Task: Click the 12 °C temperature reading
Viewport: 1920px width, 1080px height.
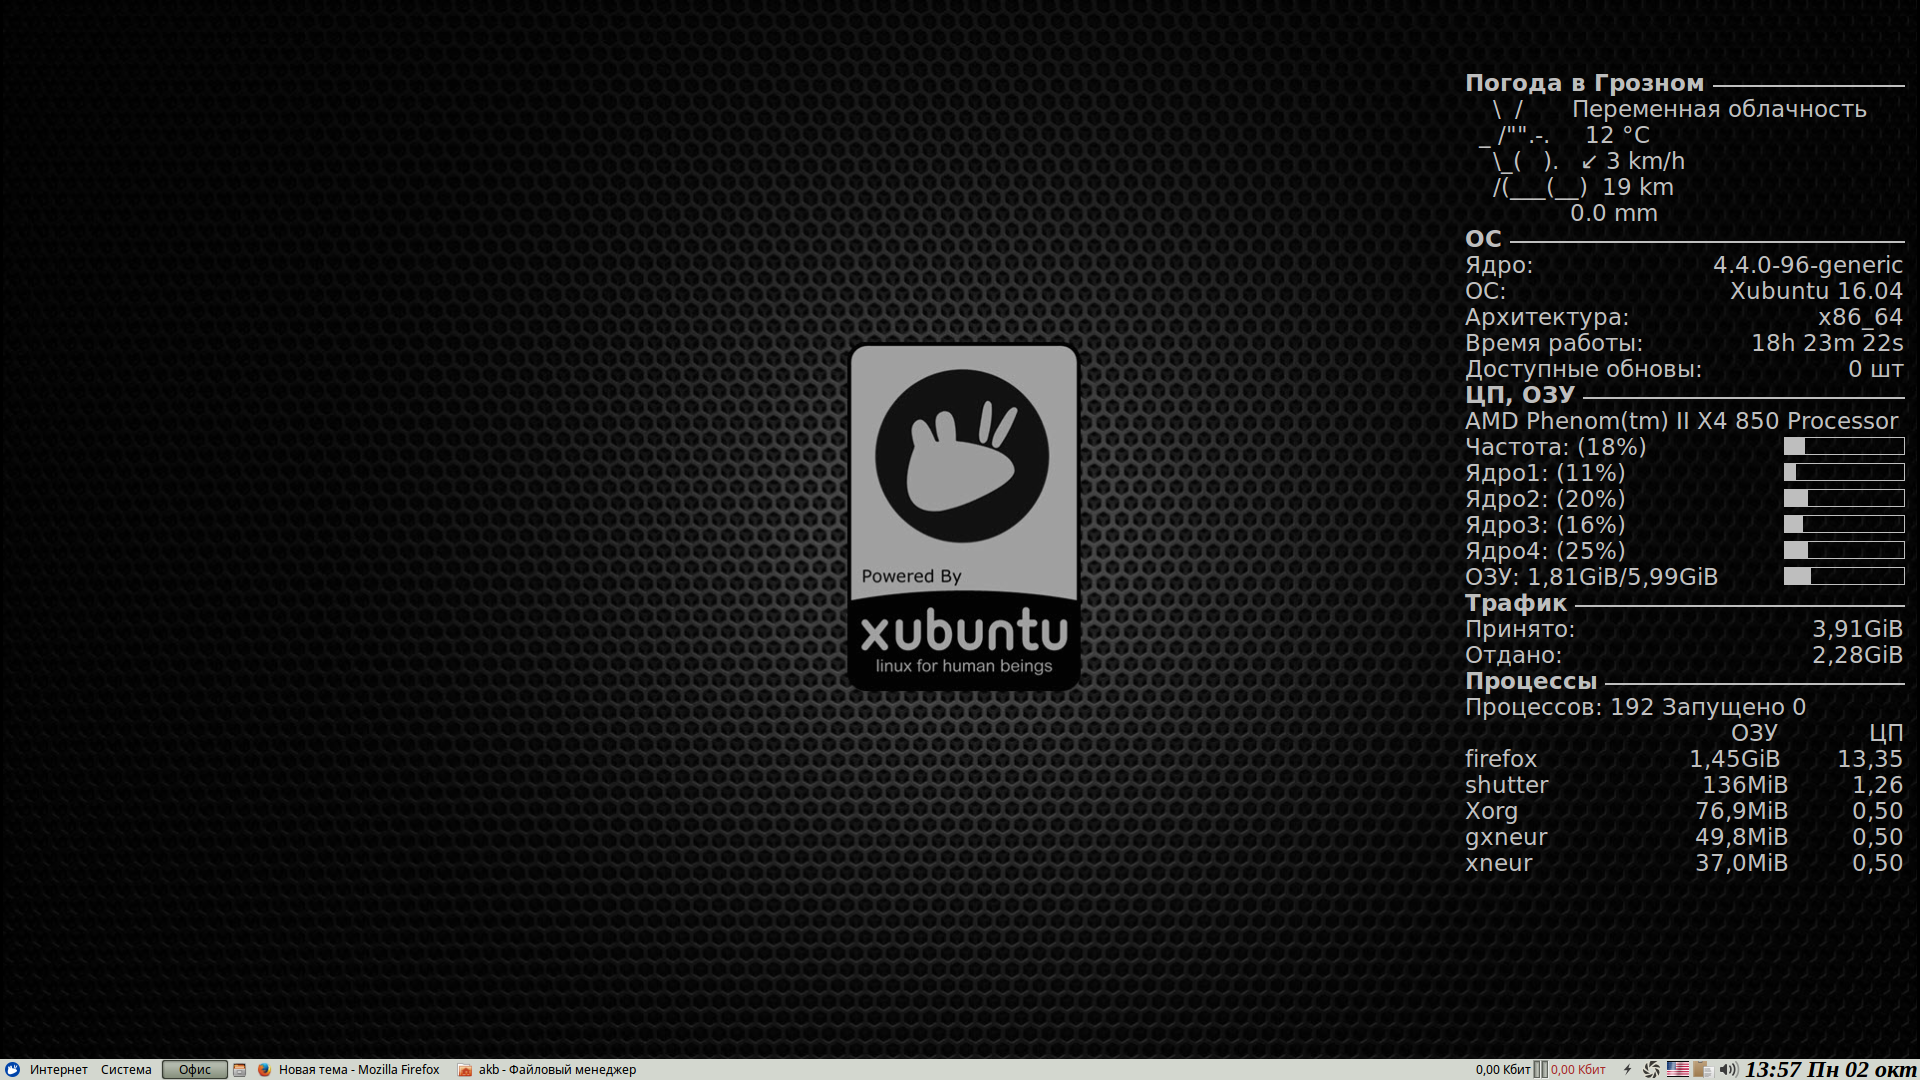Action: click(1617, 135)
